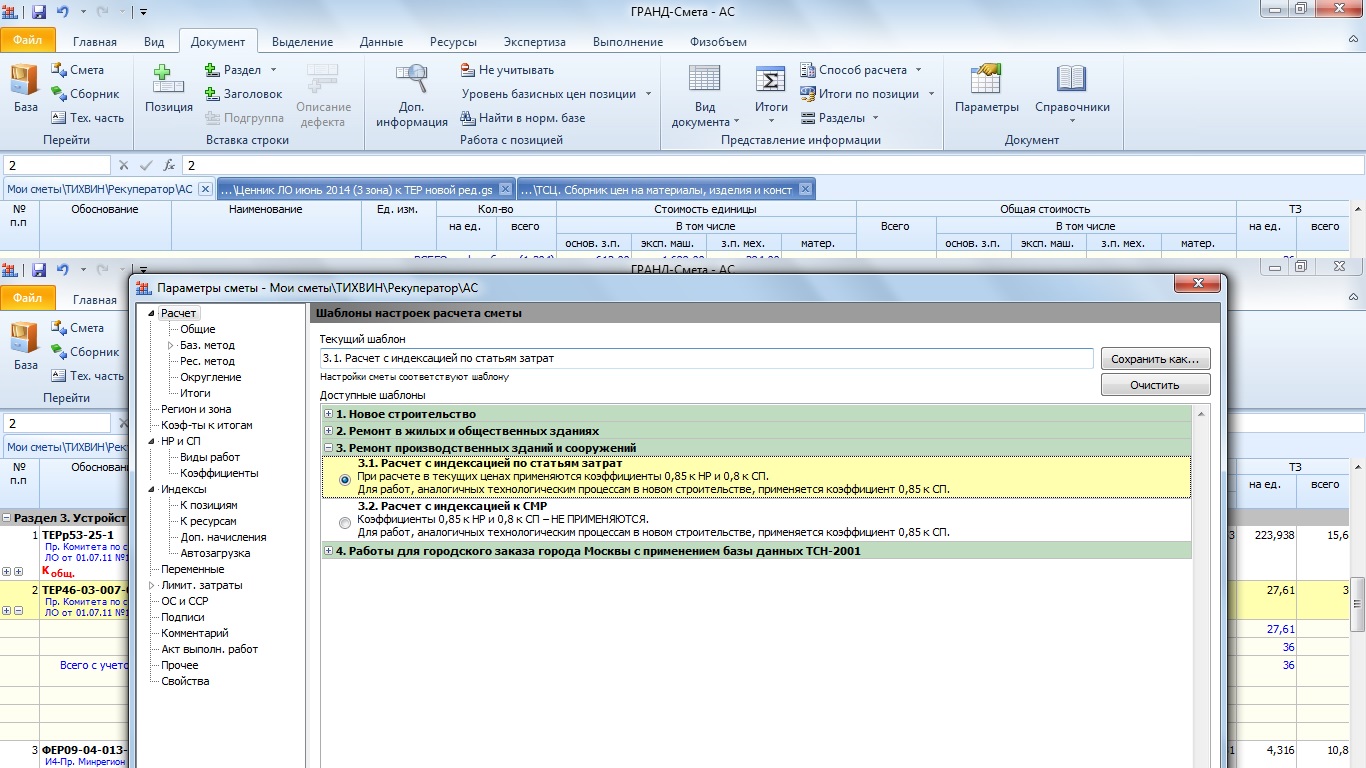
Task: Click the Очистить button
Action: (1155, 384)
